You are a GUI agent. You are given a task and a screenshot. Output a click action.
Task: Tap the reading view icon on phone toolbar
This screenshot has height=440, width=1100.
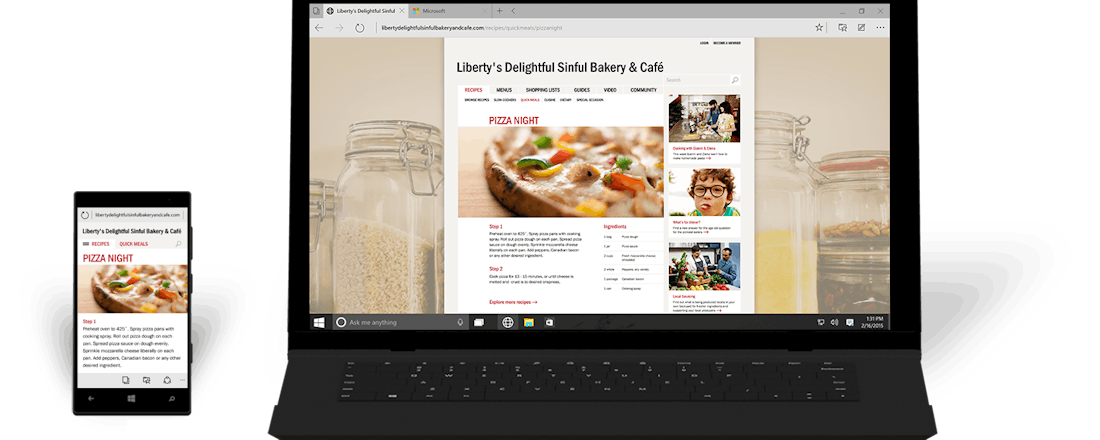tap(126, 380)
